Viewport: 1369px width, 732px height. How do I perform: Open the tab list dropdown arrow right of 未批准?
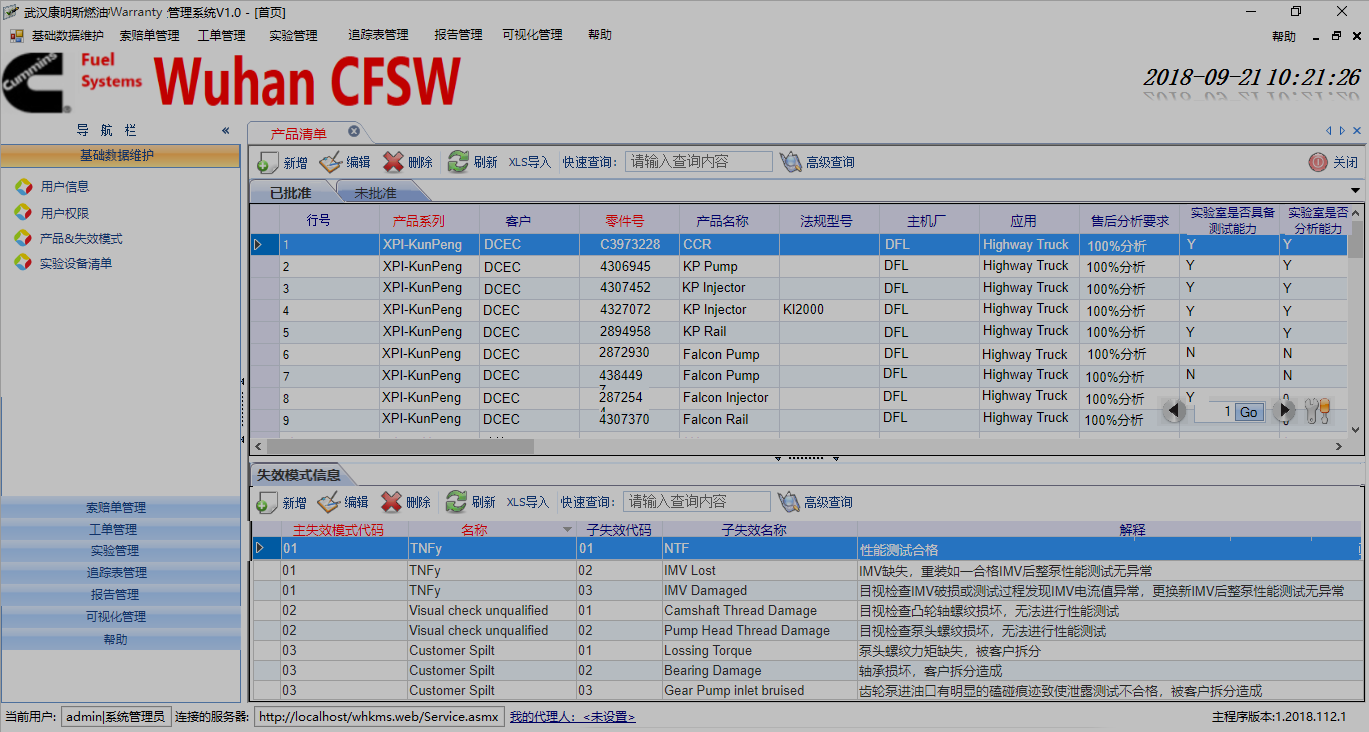pyautogui.click(x=1356, y=191)
